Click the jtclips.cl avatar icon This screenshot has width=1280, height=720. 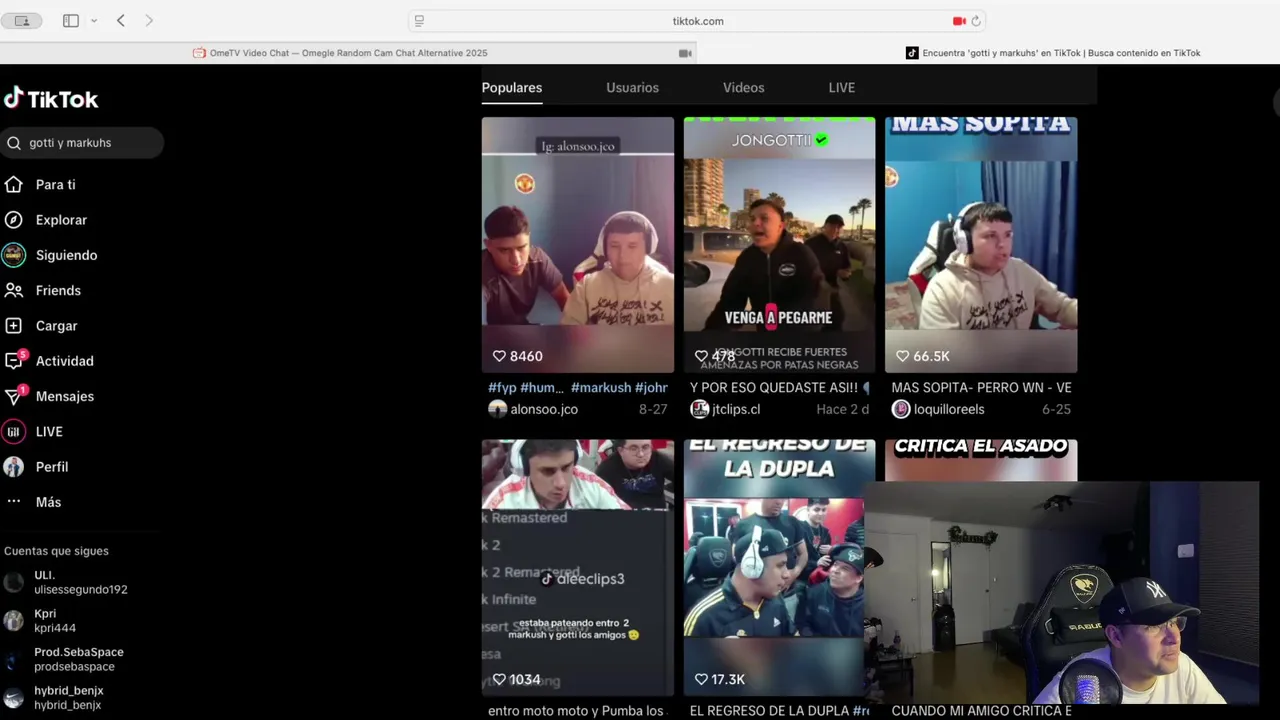coord(700,409)
